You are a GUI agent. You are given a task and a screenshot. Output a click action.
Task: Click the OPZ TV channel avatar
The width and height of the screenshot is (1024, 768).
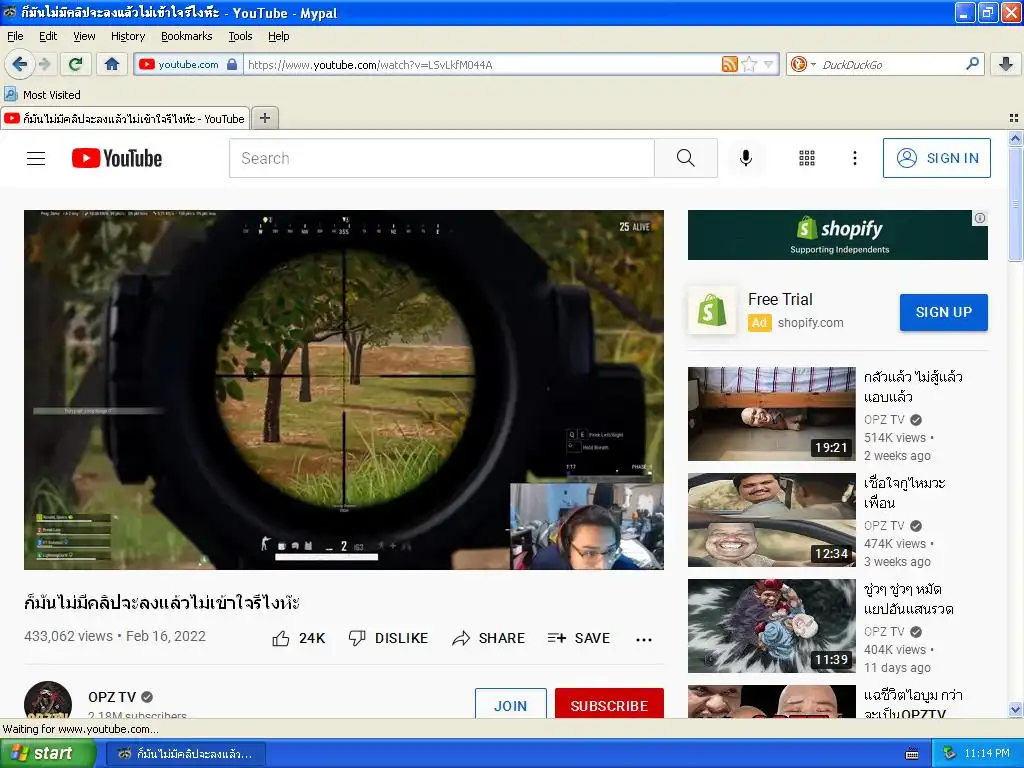click(48, 700)
